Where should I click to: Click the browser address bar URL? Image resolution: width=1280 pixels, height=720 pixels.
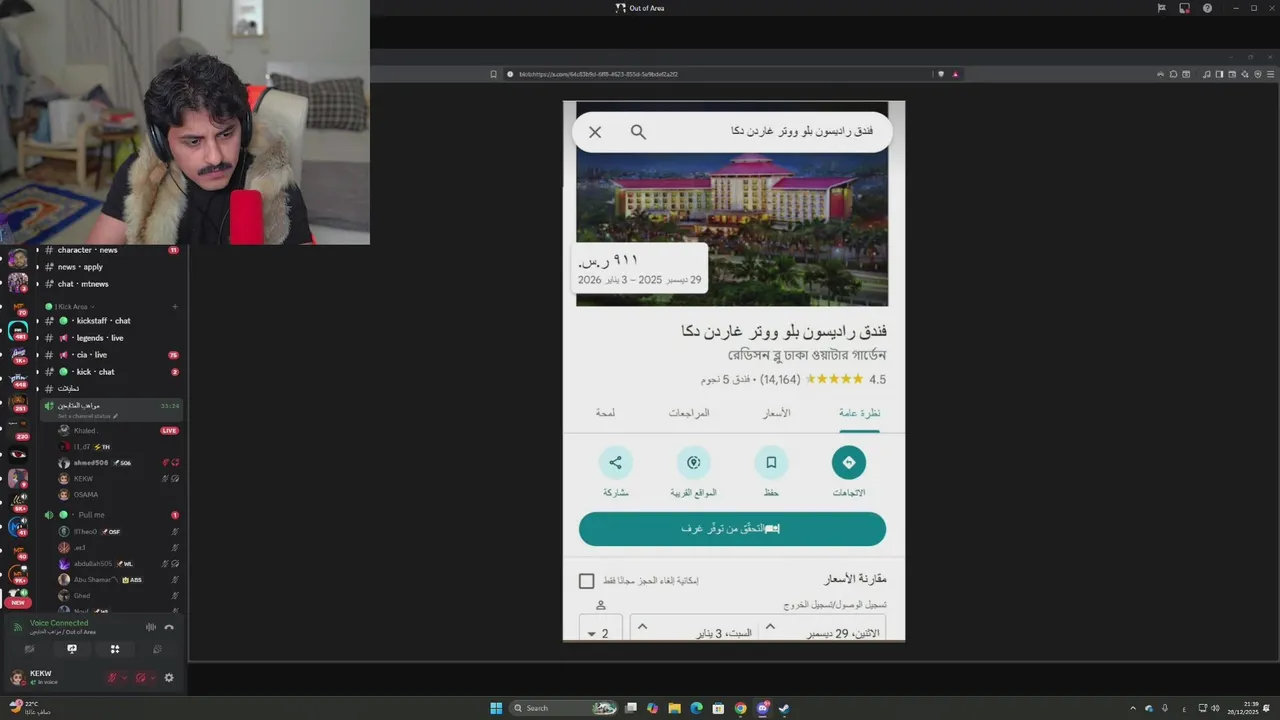pos(598,74)
